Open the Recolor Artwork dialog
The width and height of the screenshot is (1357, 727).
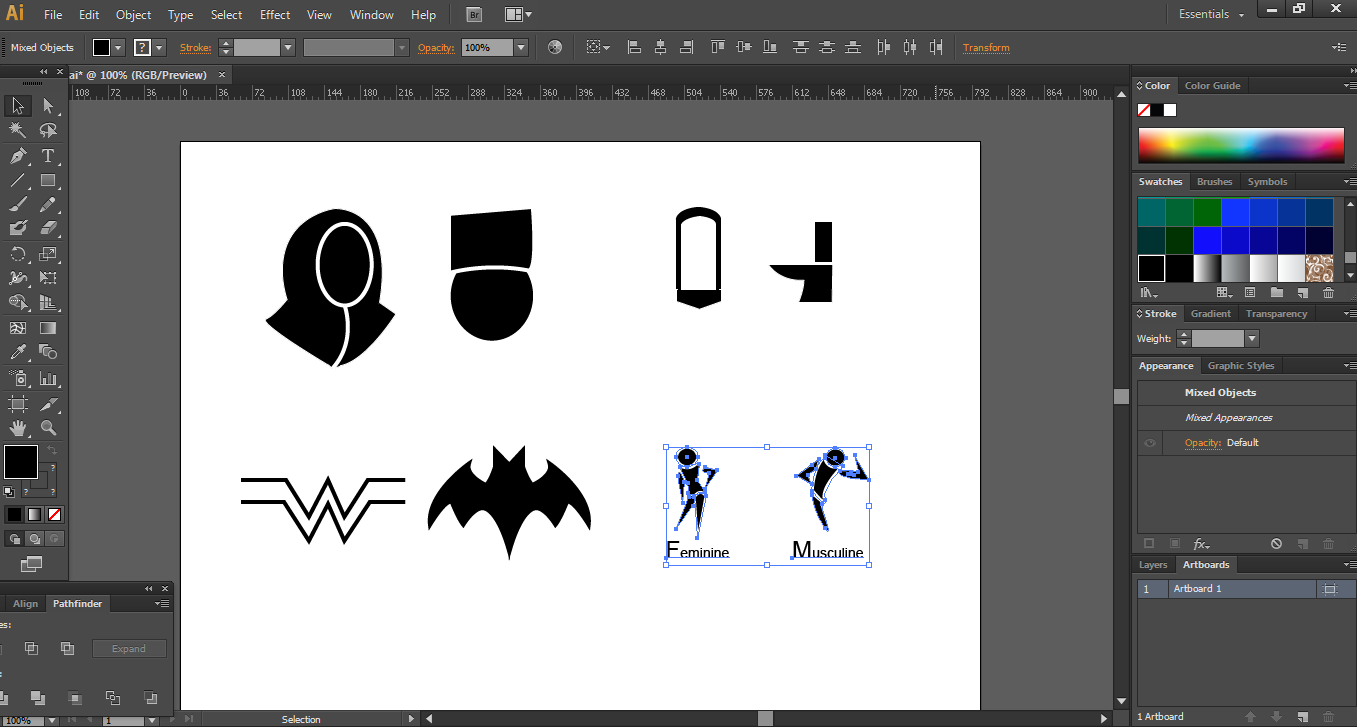555,47
